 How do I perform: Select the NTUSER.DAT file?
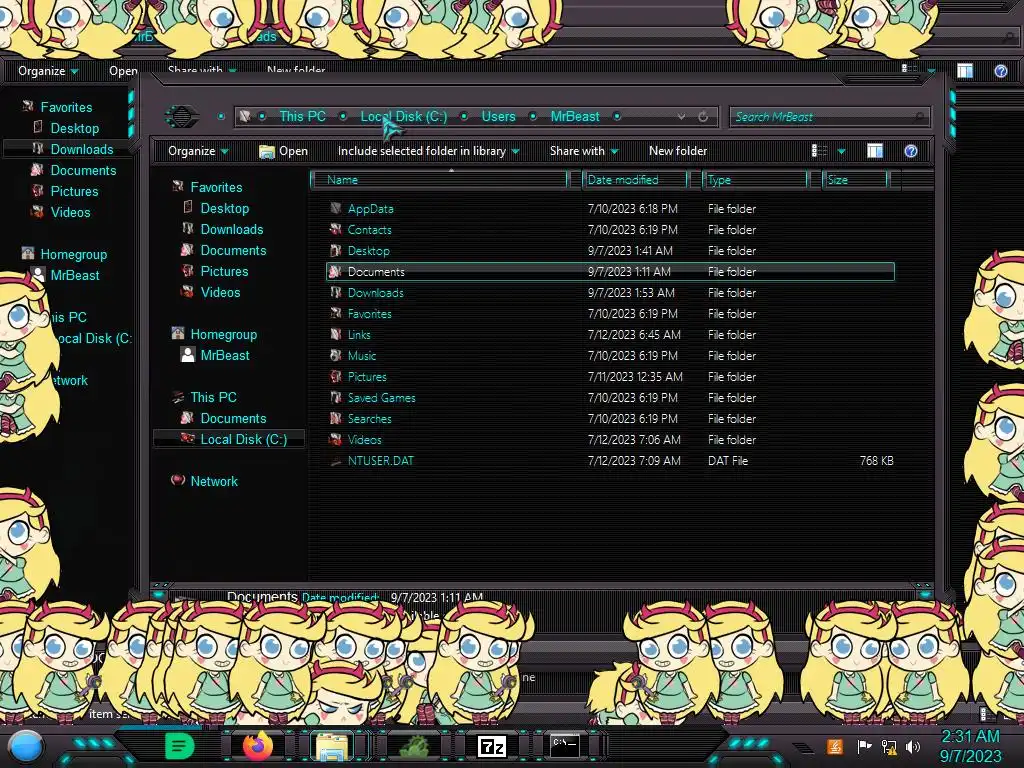click(380, 460)
